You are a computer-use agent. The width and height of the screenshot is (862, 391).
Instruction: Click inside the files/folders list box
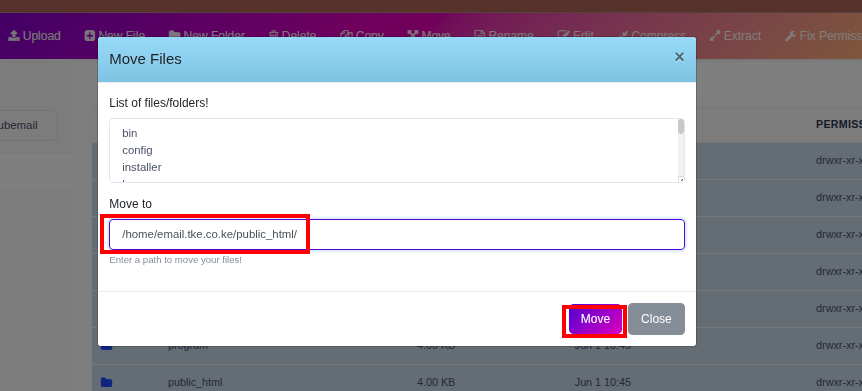[397, 151]
